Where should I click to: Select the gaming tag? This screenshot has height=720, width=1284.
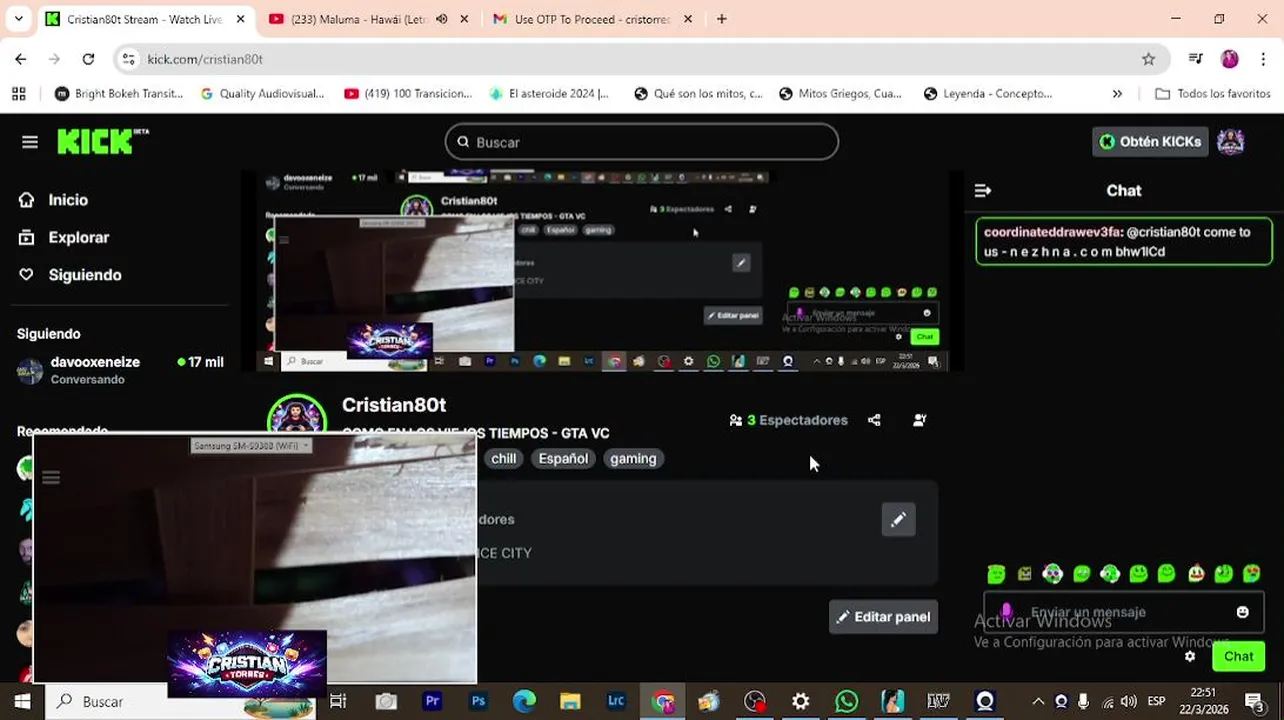(633, 458)
